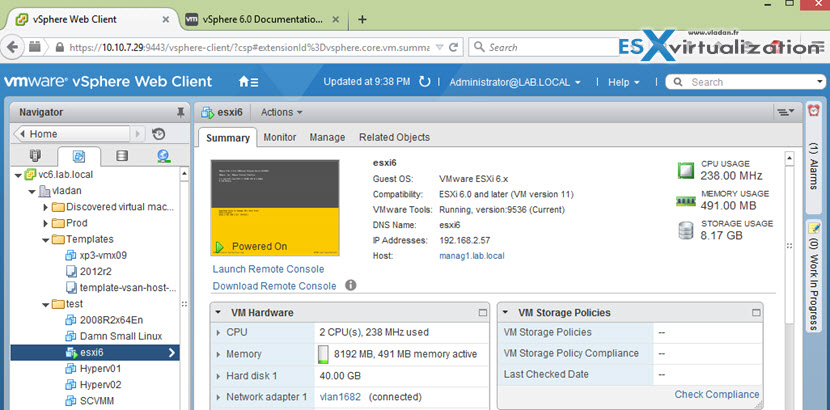Expand the CPU hardware row
The width and height of the screenshot is (830, 410).
(218, 333)
